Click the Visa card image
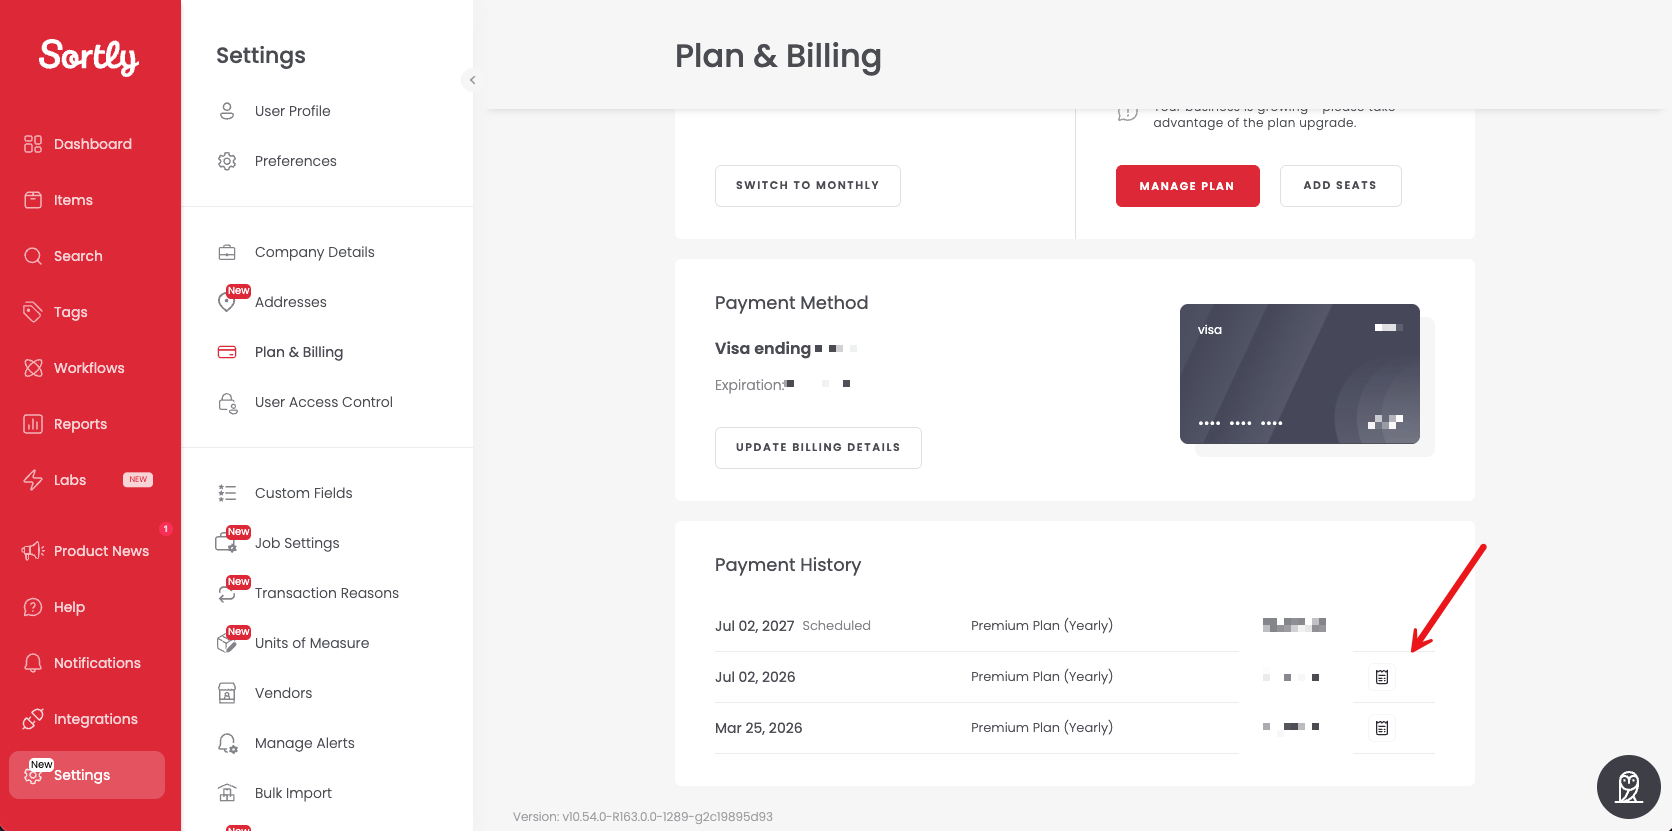This screenshot has width=1672, height=831. [1300, 374]
